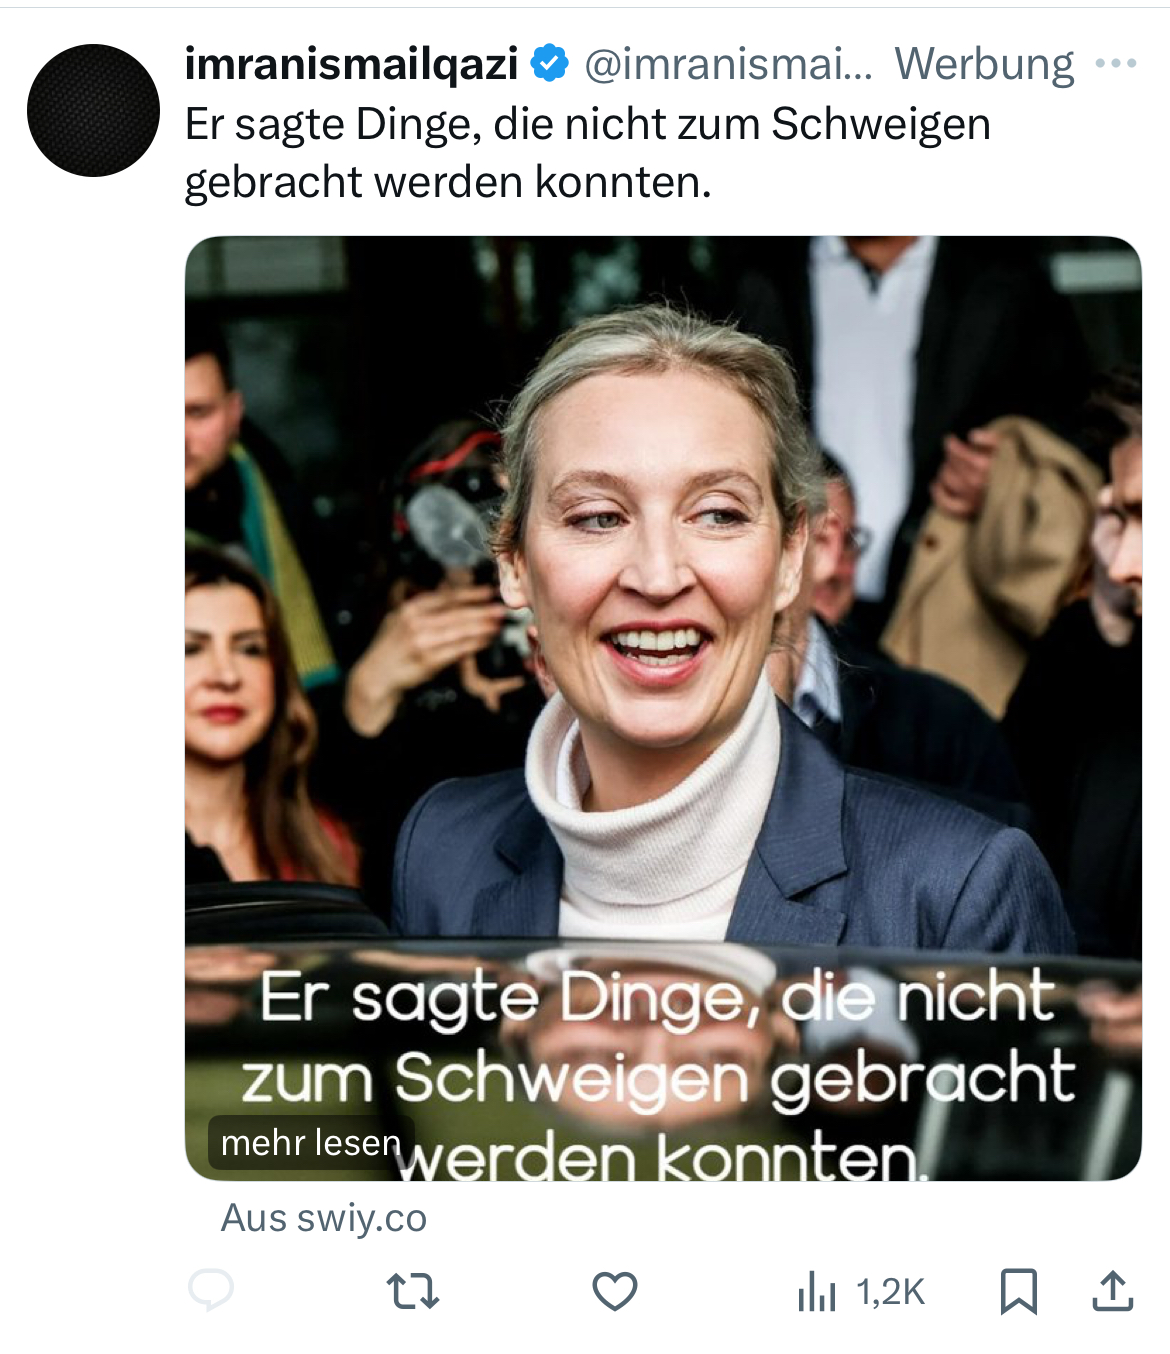Click the 1,2K views count
This screenshot has height=1354, width=1170.
click(891, 1292)
